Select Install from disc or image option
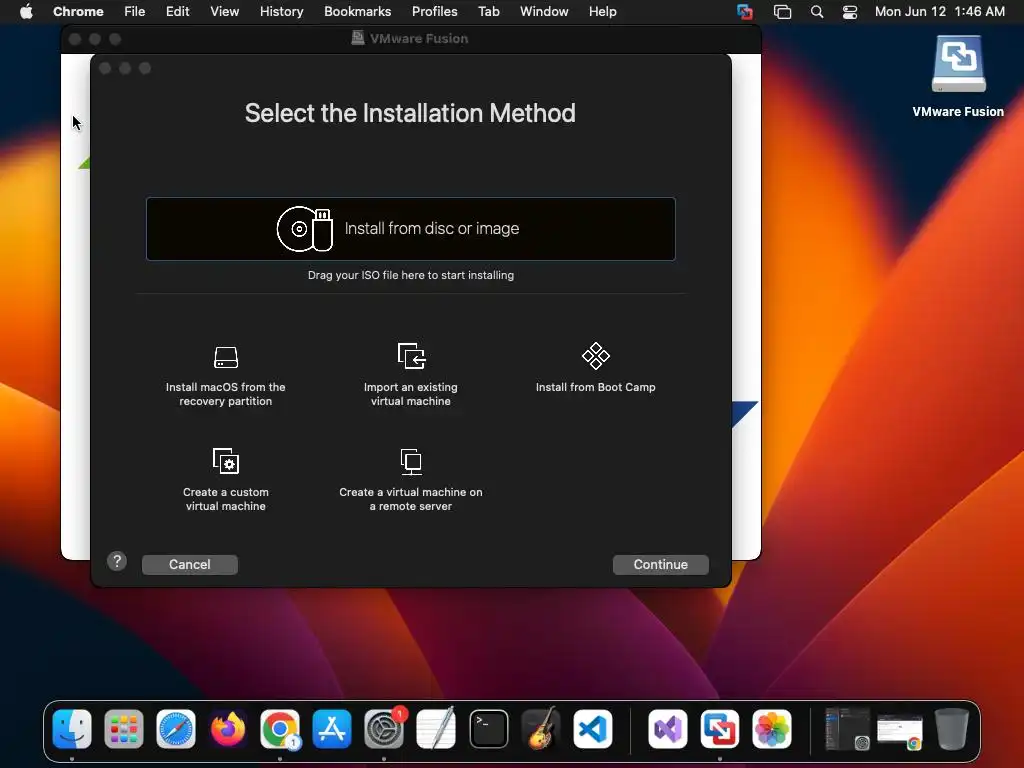Viewport: 1024px width, 768px height. point(411,229)
